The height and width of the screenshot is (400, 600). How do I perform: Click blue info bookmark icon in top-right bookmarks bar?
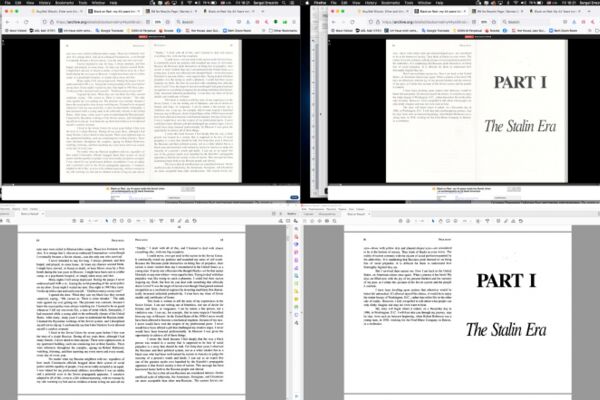coord(505,30)
